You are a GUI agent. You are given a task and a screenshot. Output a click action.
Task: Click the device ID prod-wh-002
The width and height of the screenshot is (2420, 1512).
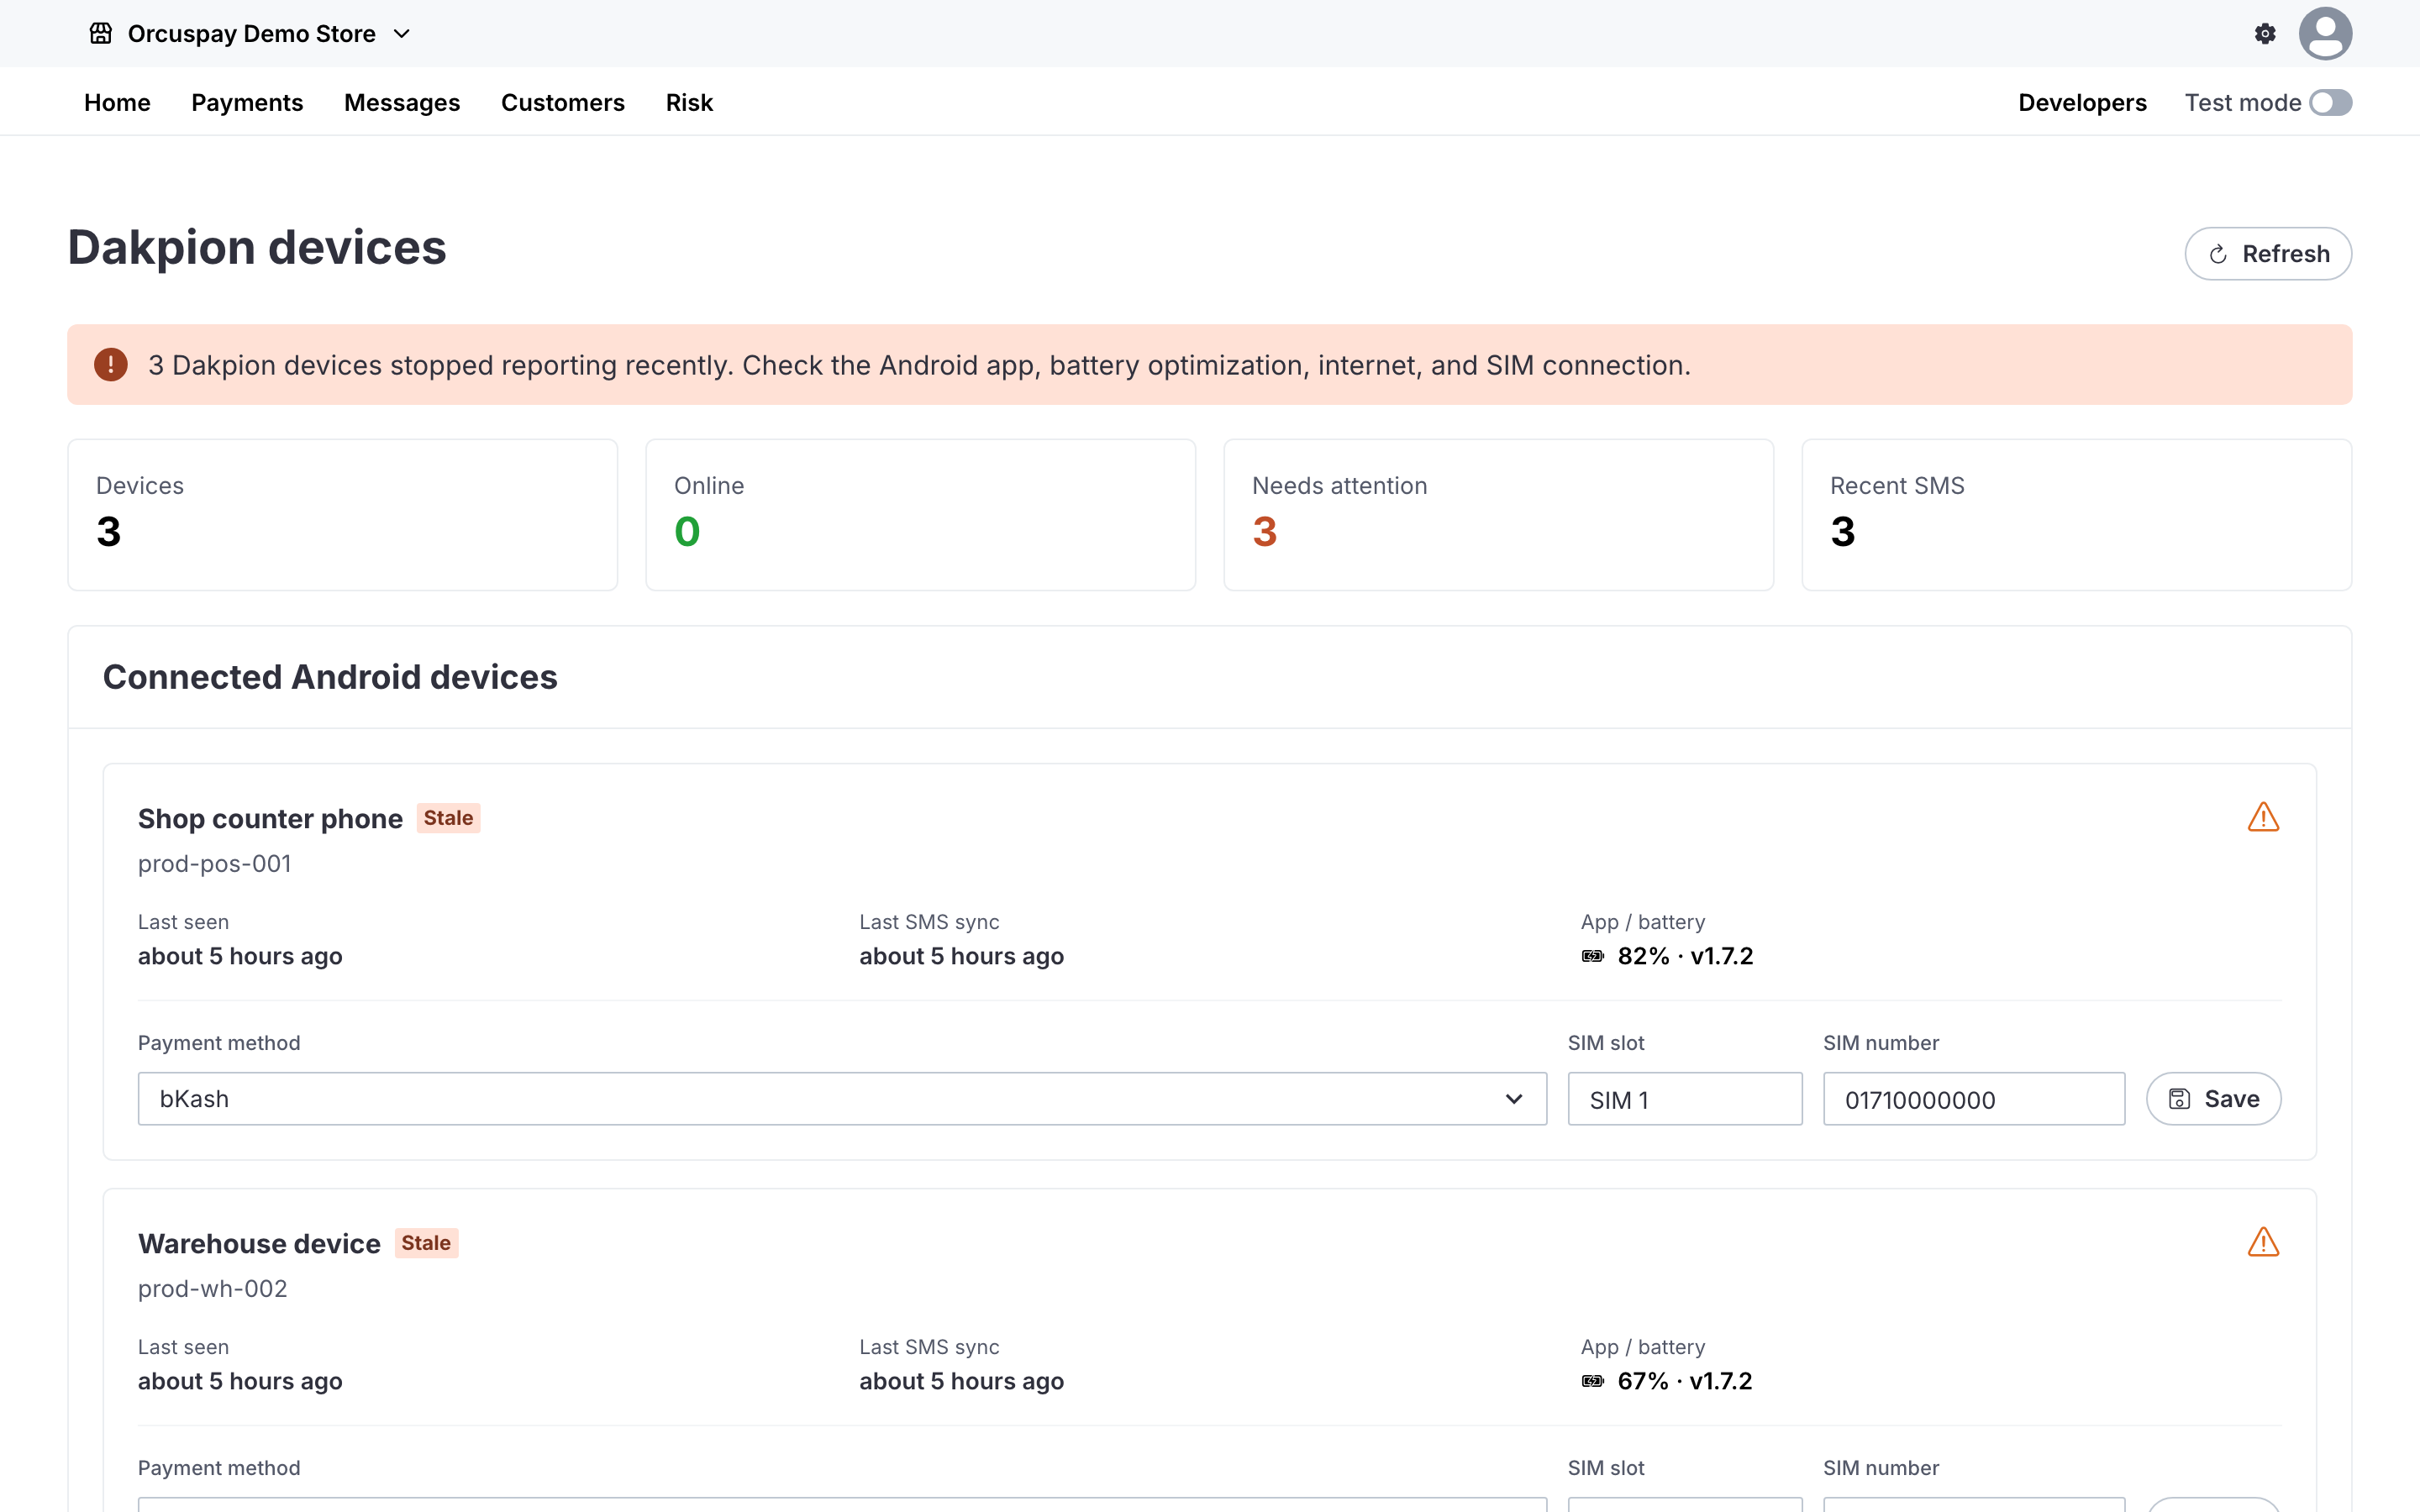(x=213, y=1289)
